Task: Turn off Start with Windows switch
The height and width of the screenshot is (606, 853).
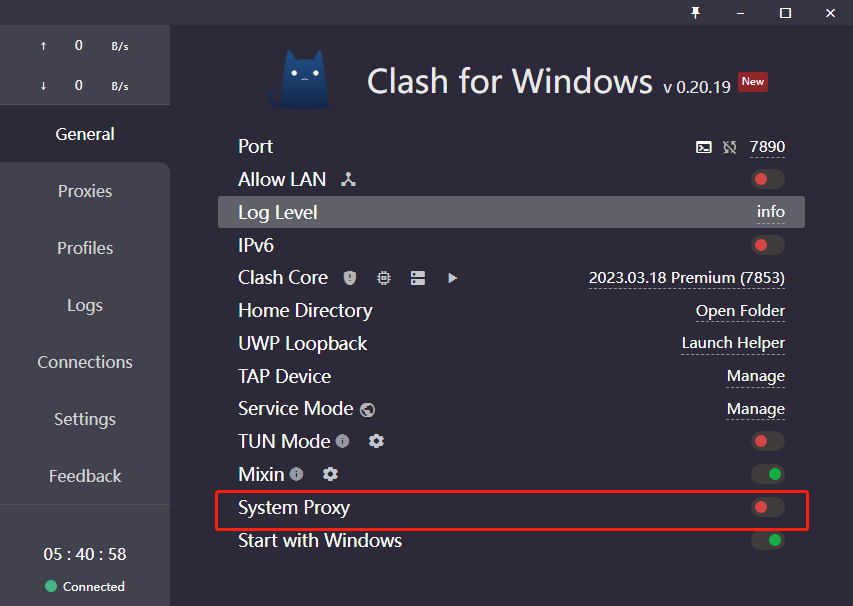Action: (768, 540)
